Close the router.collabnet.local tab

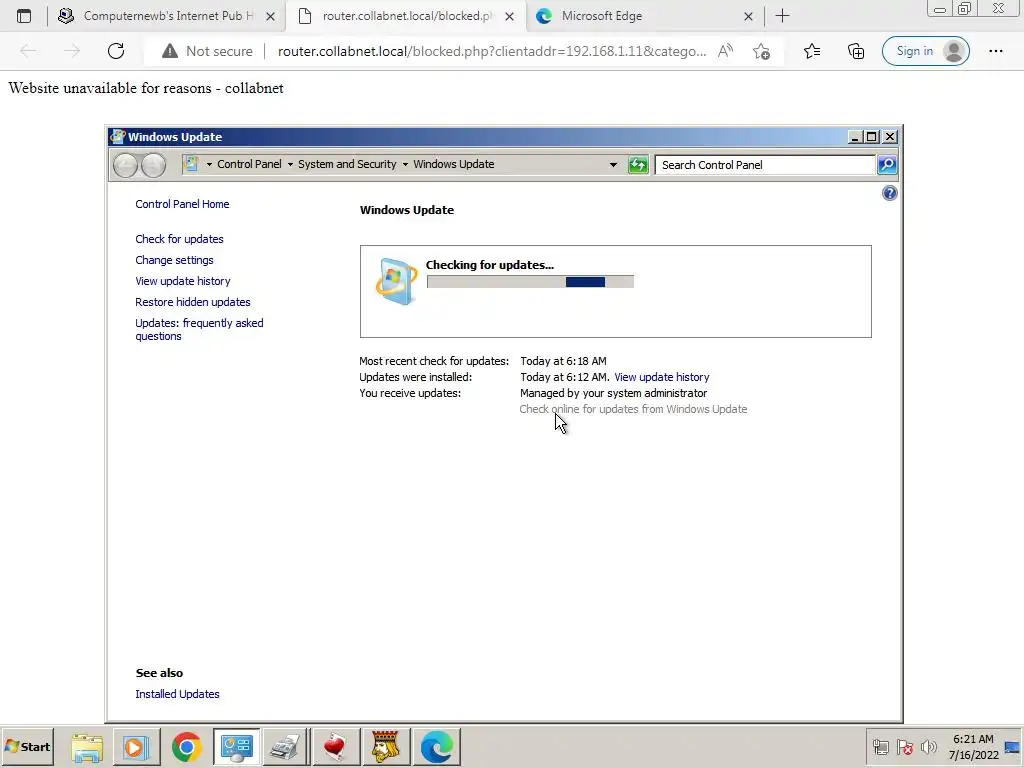pos(509,16)
